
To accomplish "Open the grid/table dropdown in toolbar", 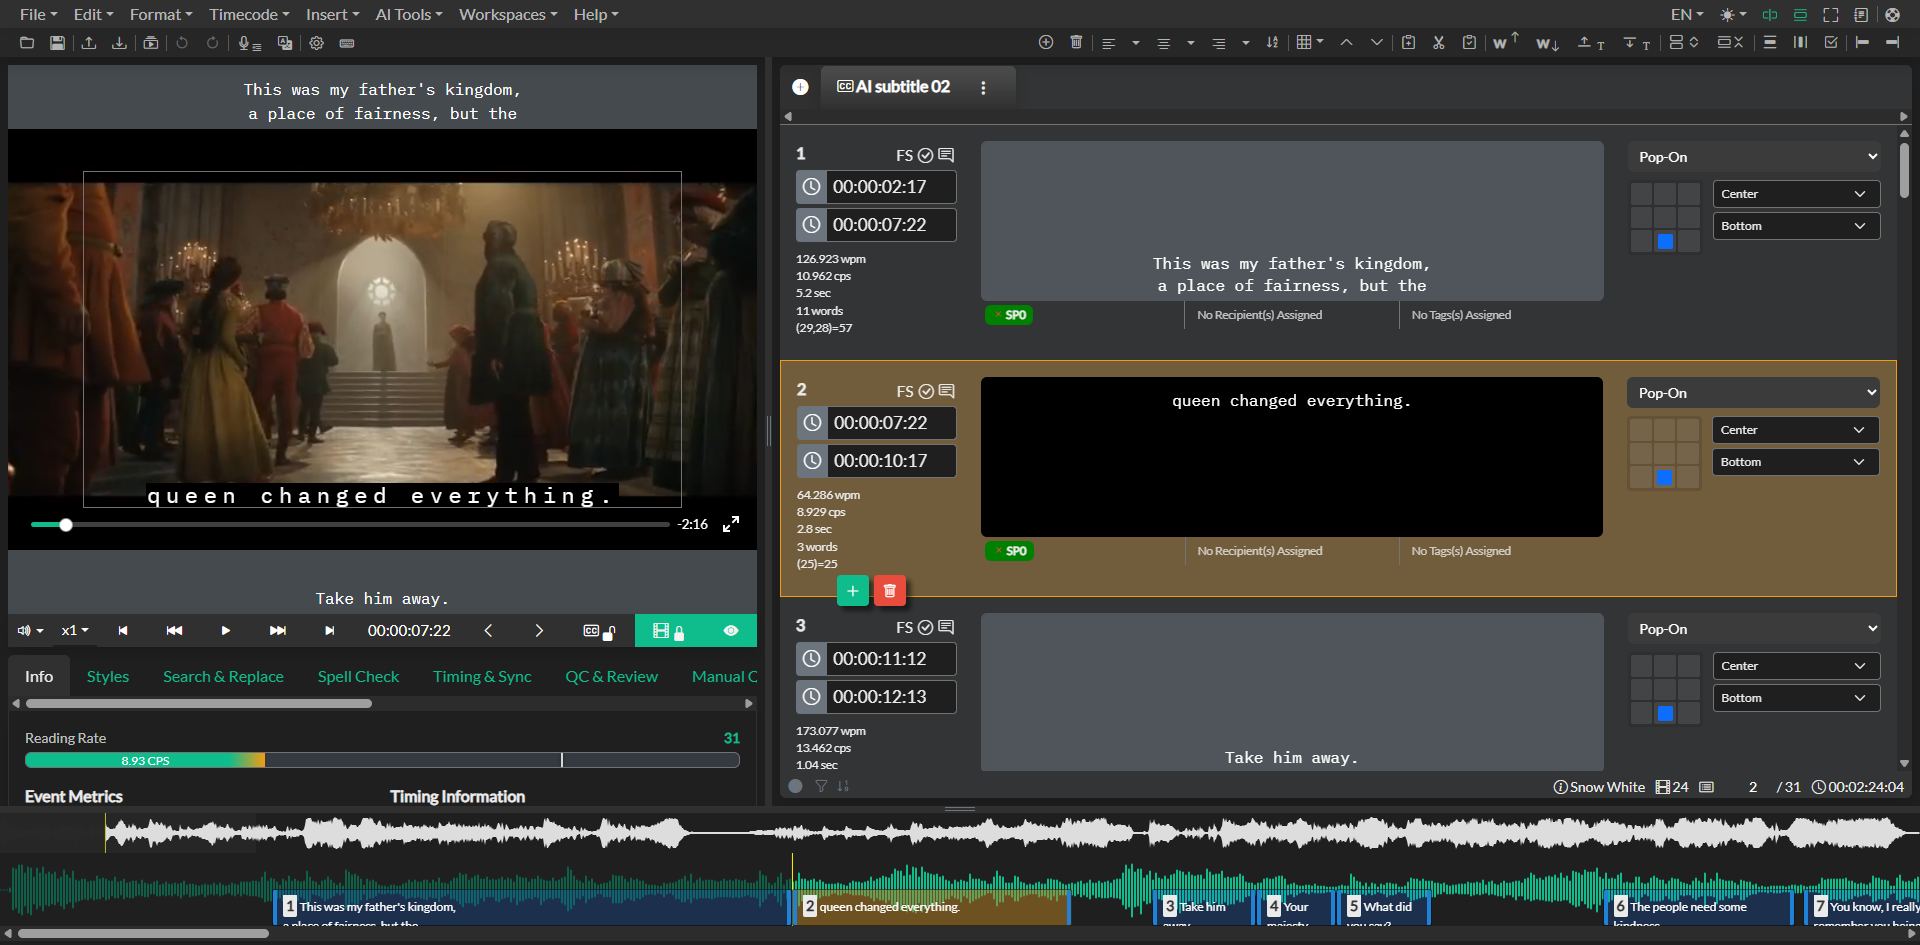I will pos(1310,42).
